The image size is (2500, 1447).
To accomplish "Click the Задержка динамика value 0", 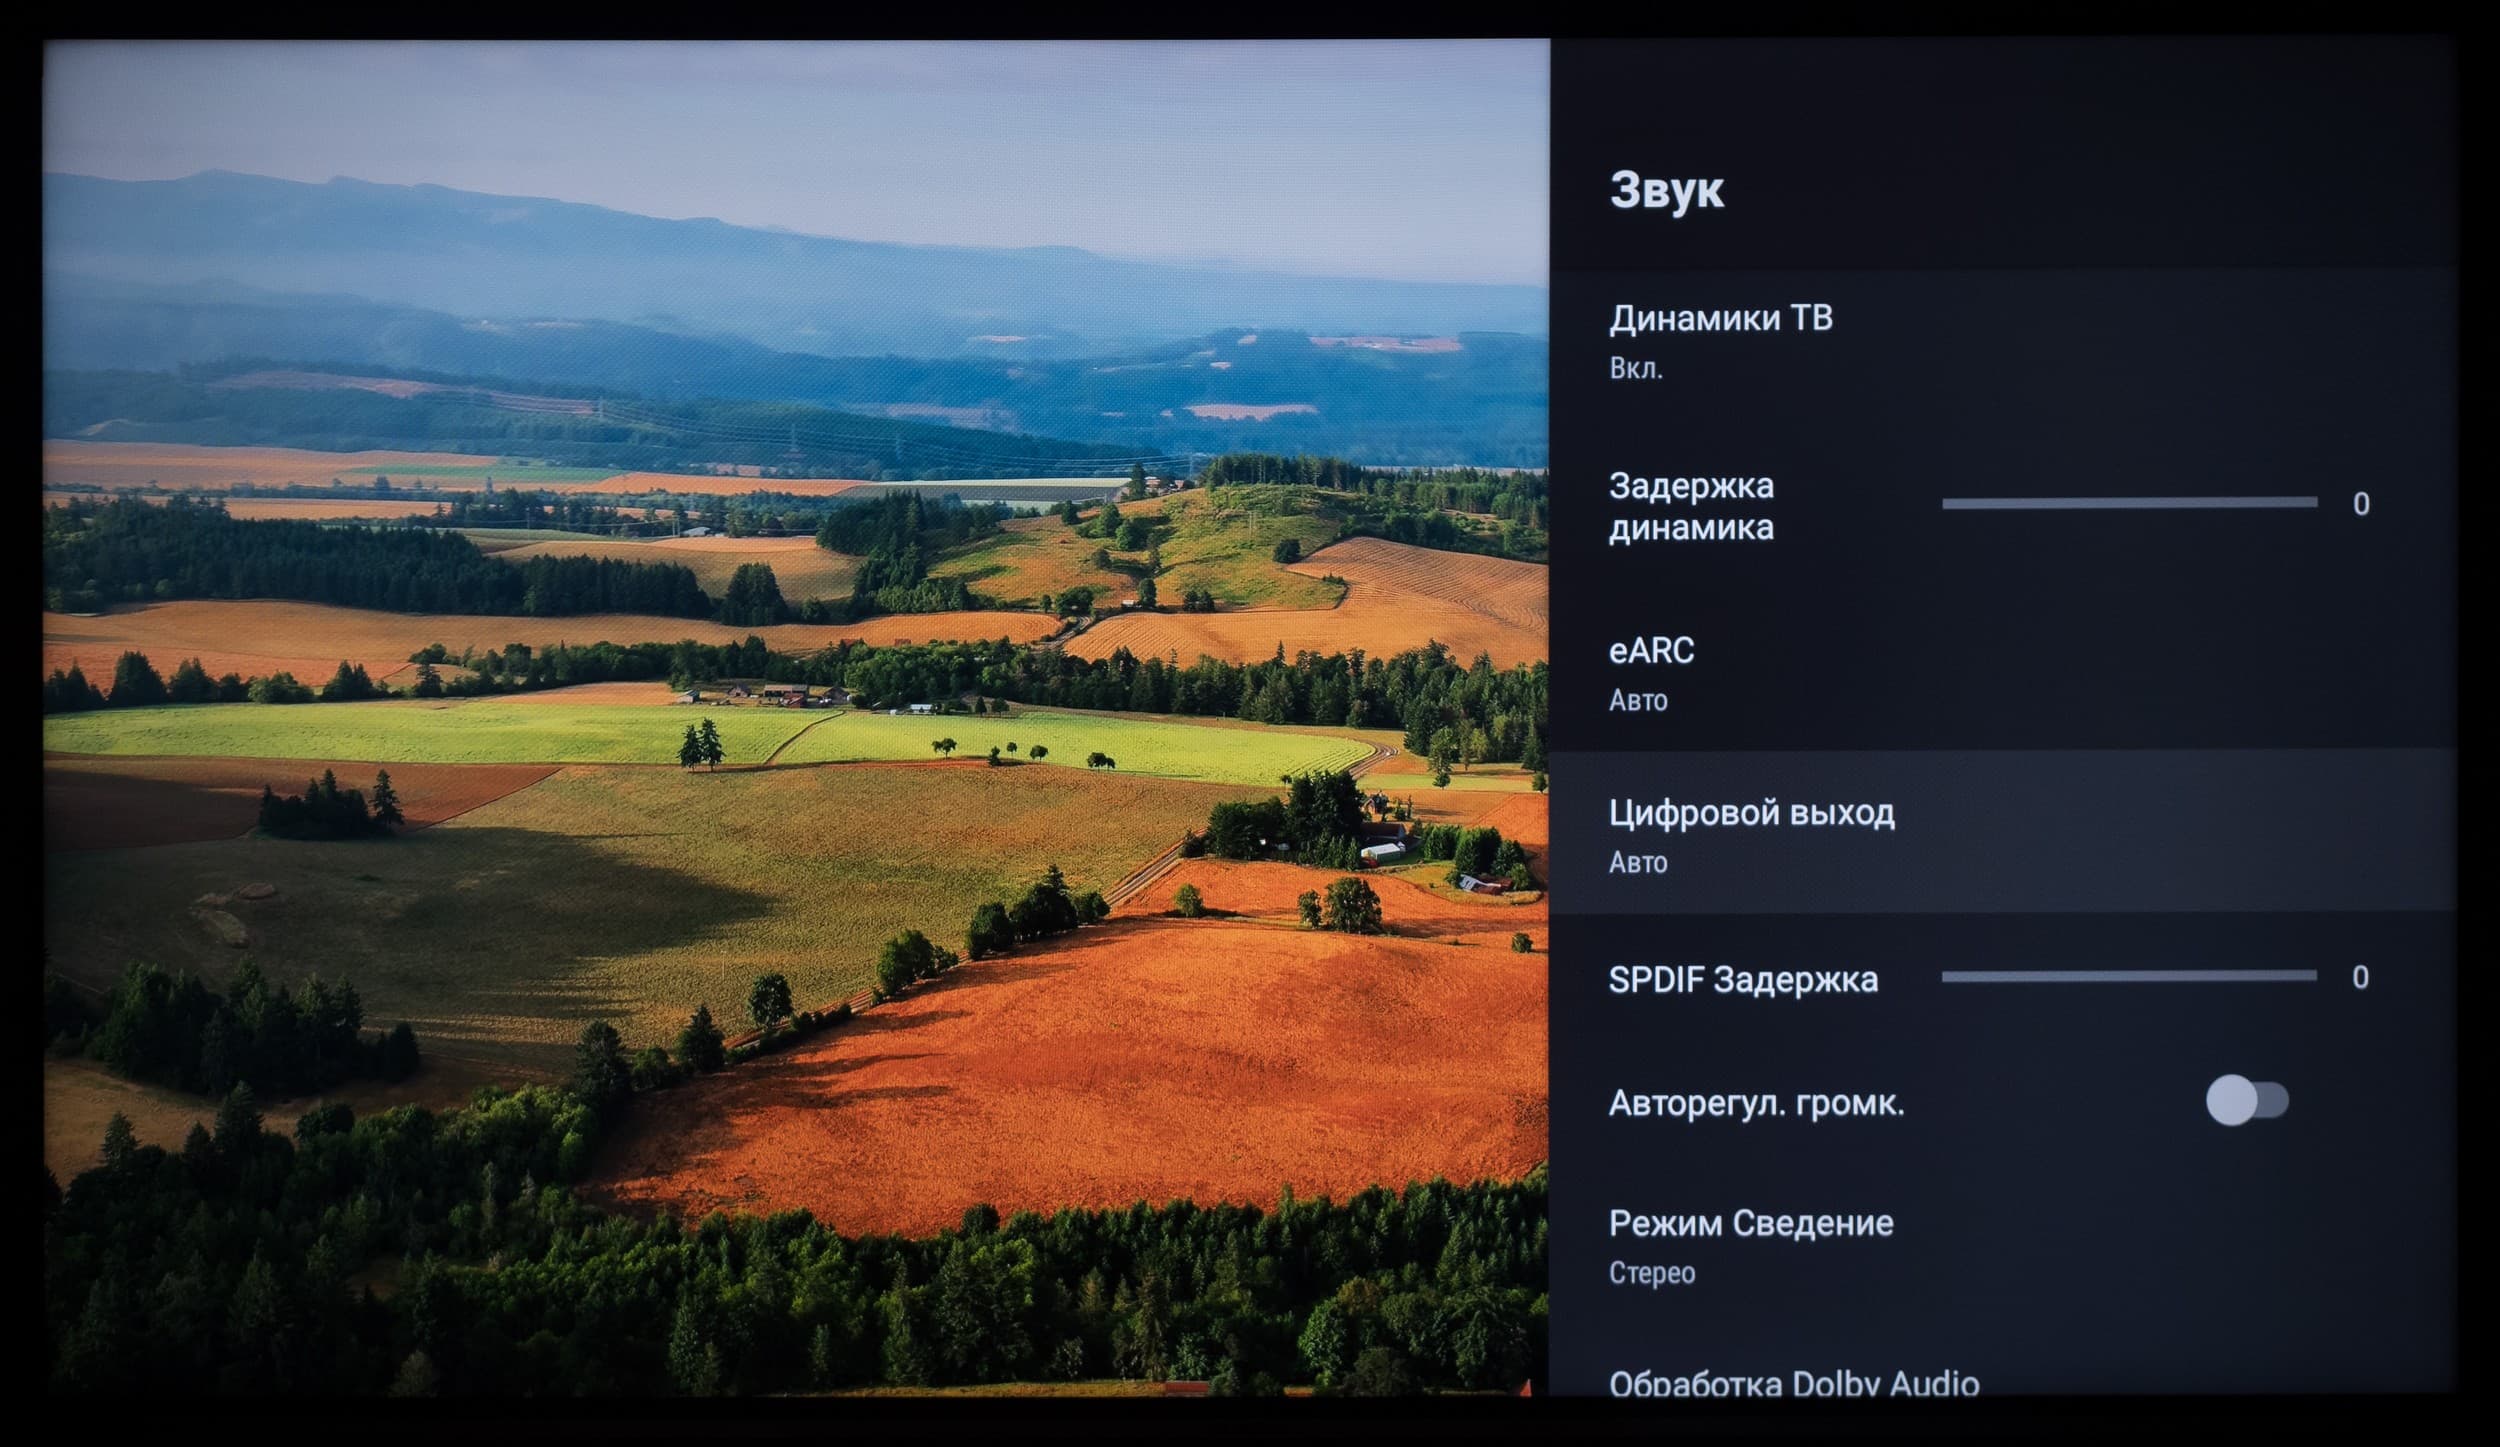I will coord(2361,504).
